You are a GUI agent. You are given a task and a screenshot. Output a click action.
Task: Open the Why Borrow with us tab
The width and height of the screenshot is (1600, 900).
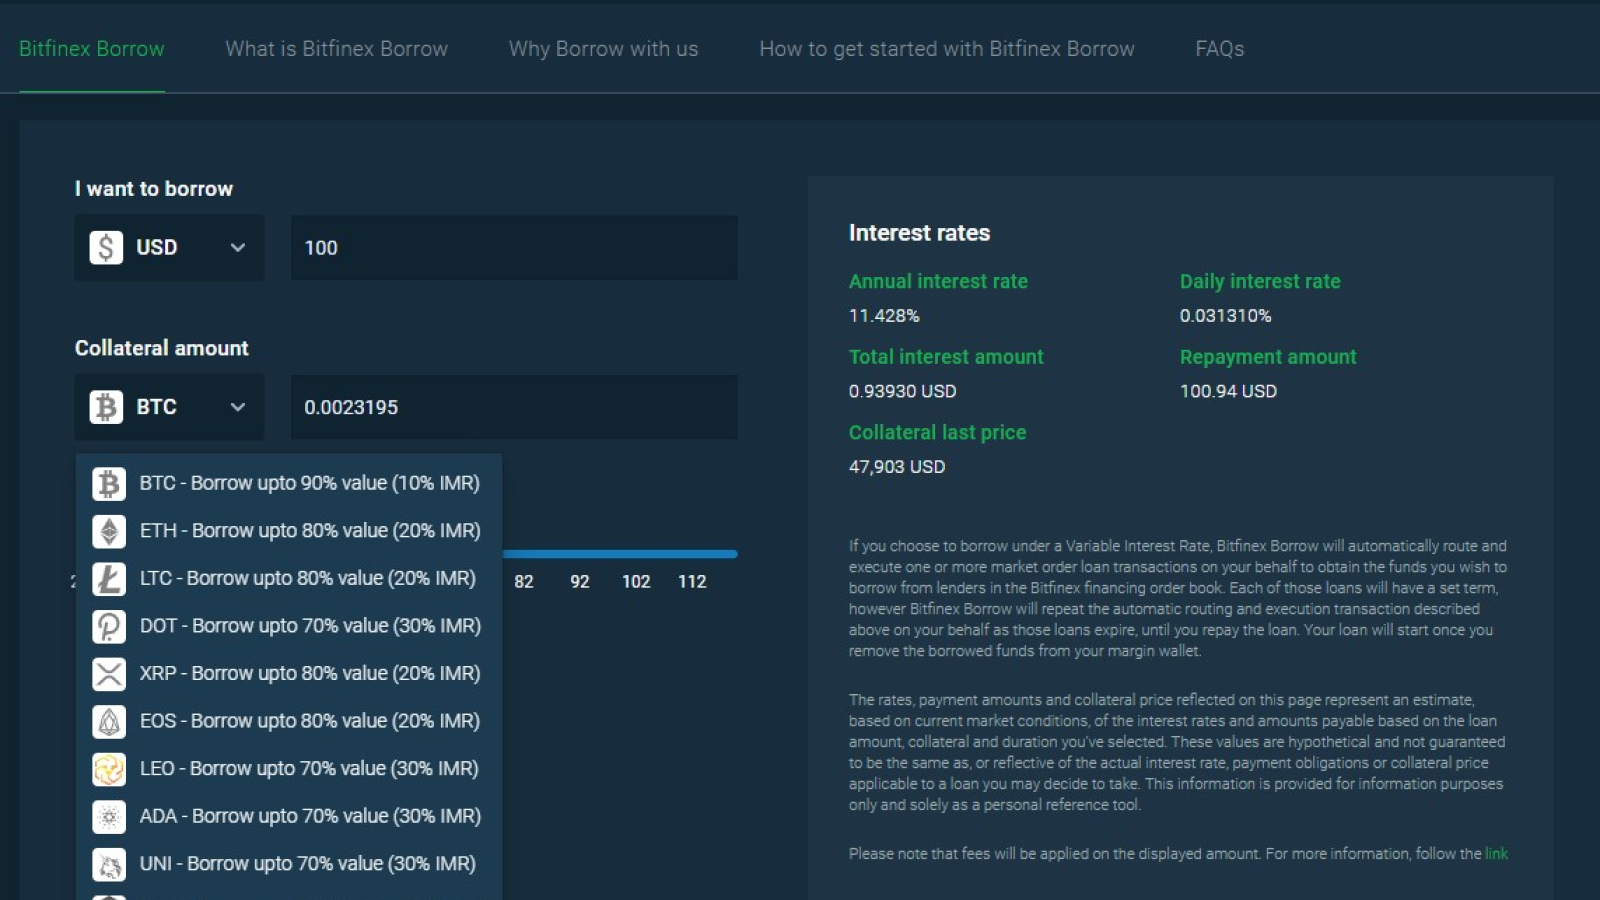603,49
